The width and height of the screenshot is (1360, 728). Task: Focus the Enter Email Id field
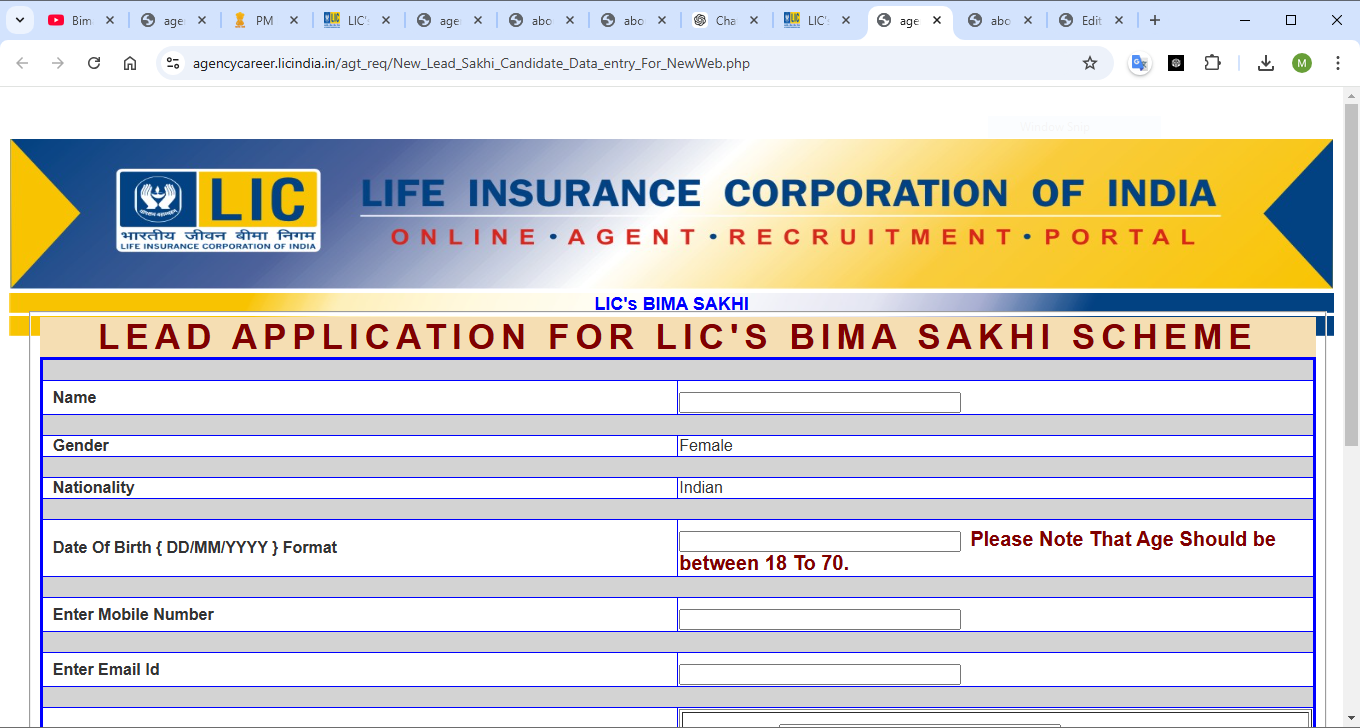819,674
